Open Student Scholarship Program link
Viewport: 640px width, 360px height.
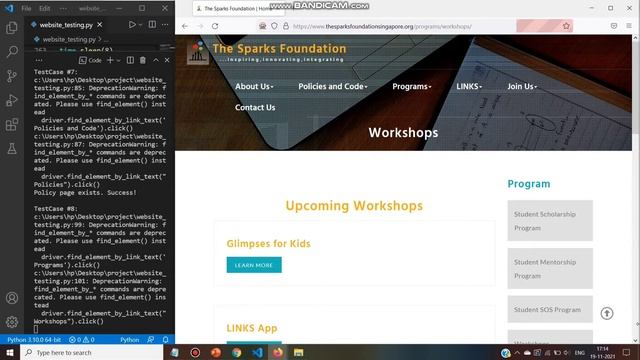click(550, 221)
